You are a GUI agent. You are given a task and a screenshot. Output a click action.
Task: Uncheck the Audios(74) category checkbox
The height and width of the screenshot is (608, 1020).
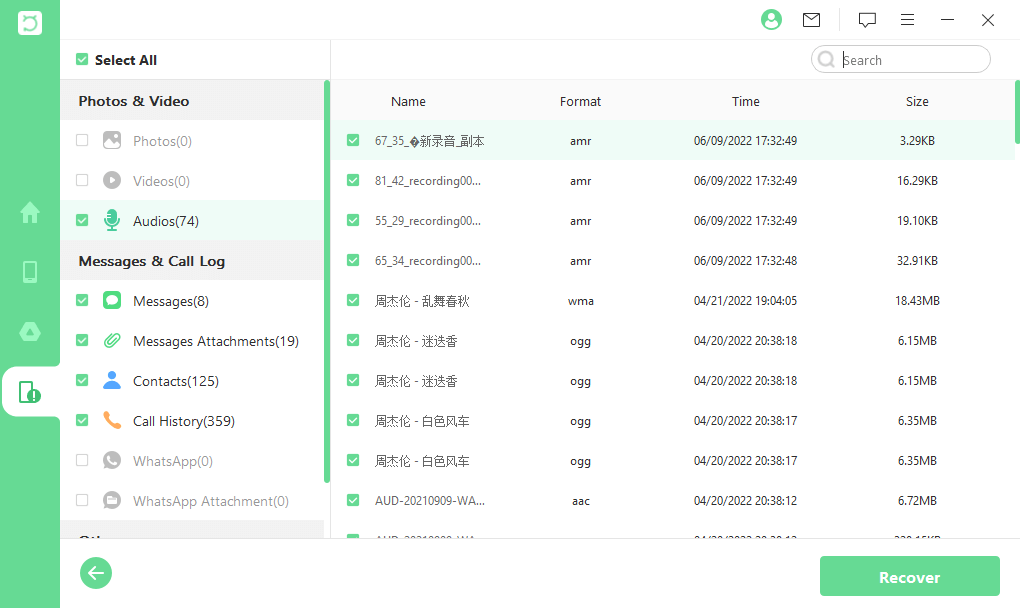[82, 221]
